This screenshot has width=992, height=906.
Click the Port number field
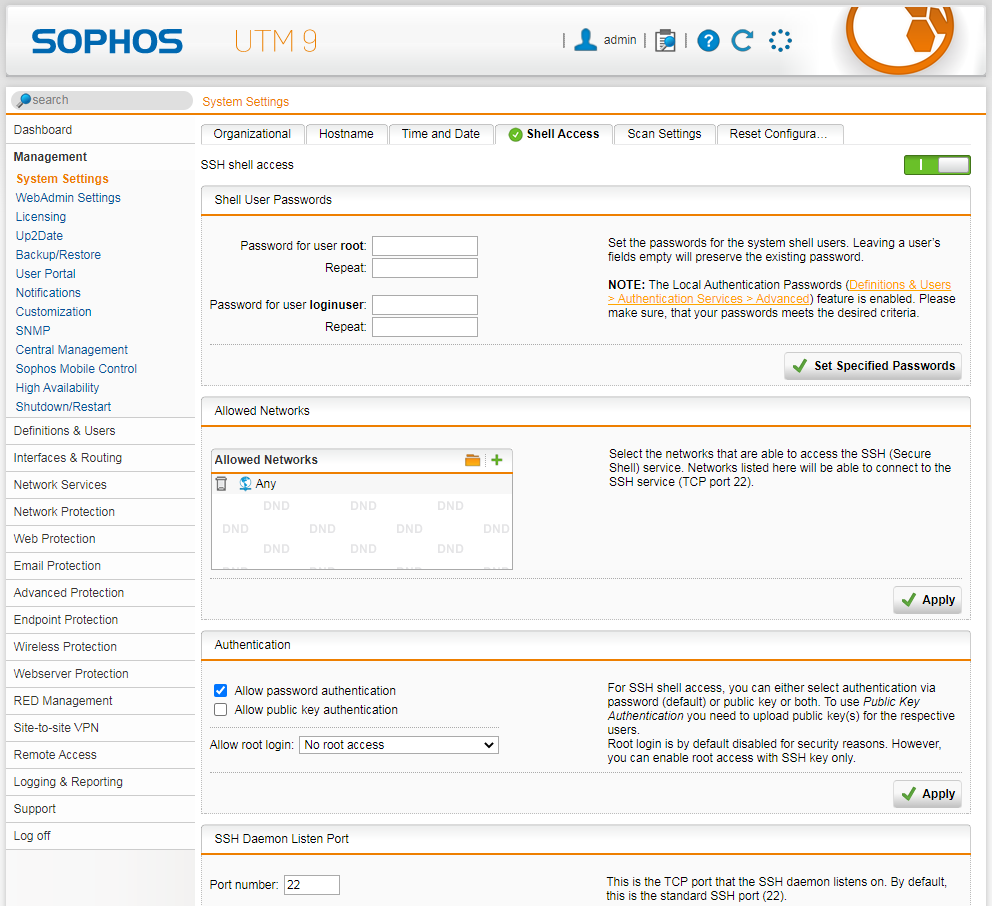coord(312,885)
